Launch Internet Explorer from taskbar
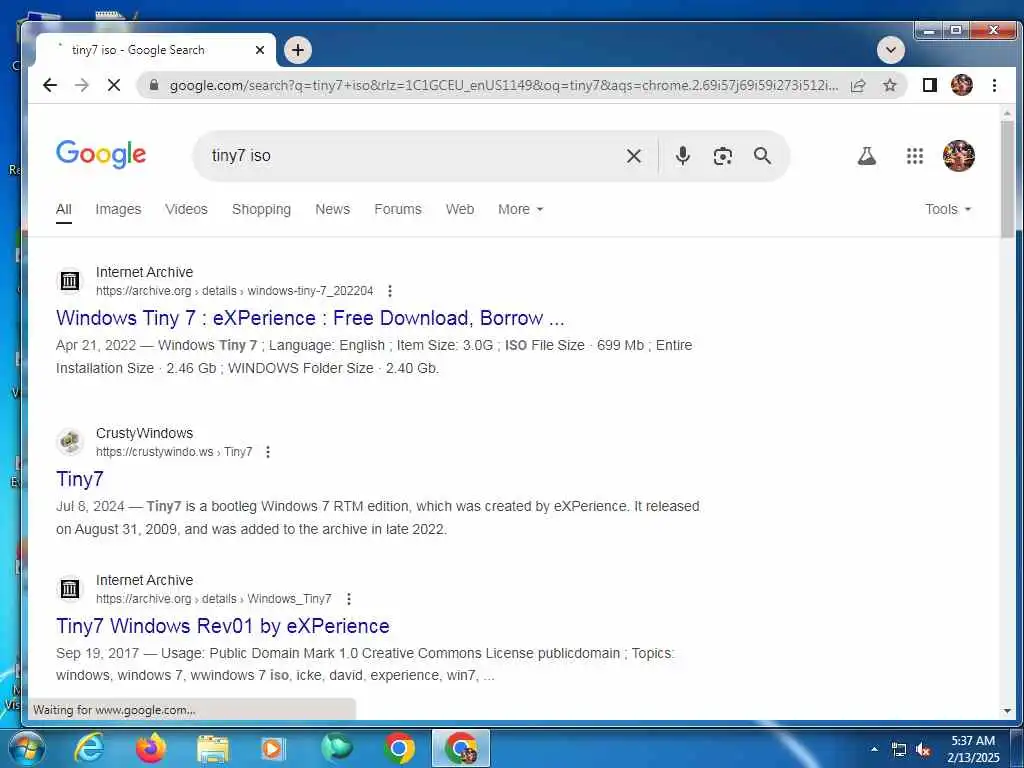1024x768 pixels. pos(89,748)
